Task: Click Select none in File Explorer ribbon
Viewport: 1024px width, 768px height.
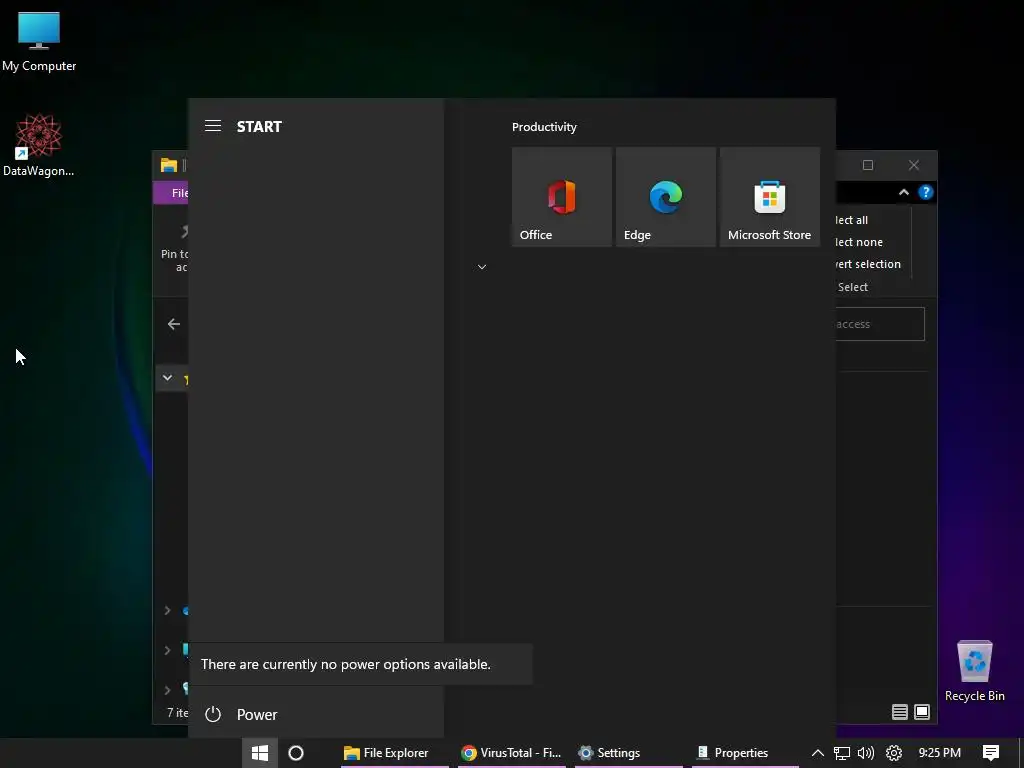Action: point(859,242)
